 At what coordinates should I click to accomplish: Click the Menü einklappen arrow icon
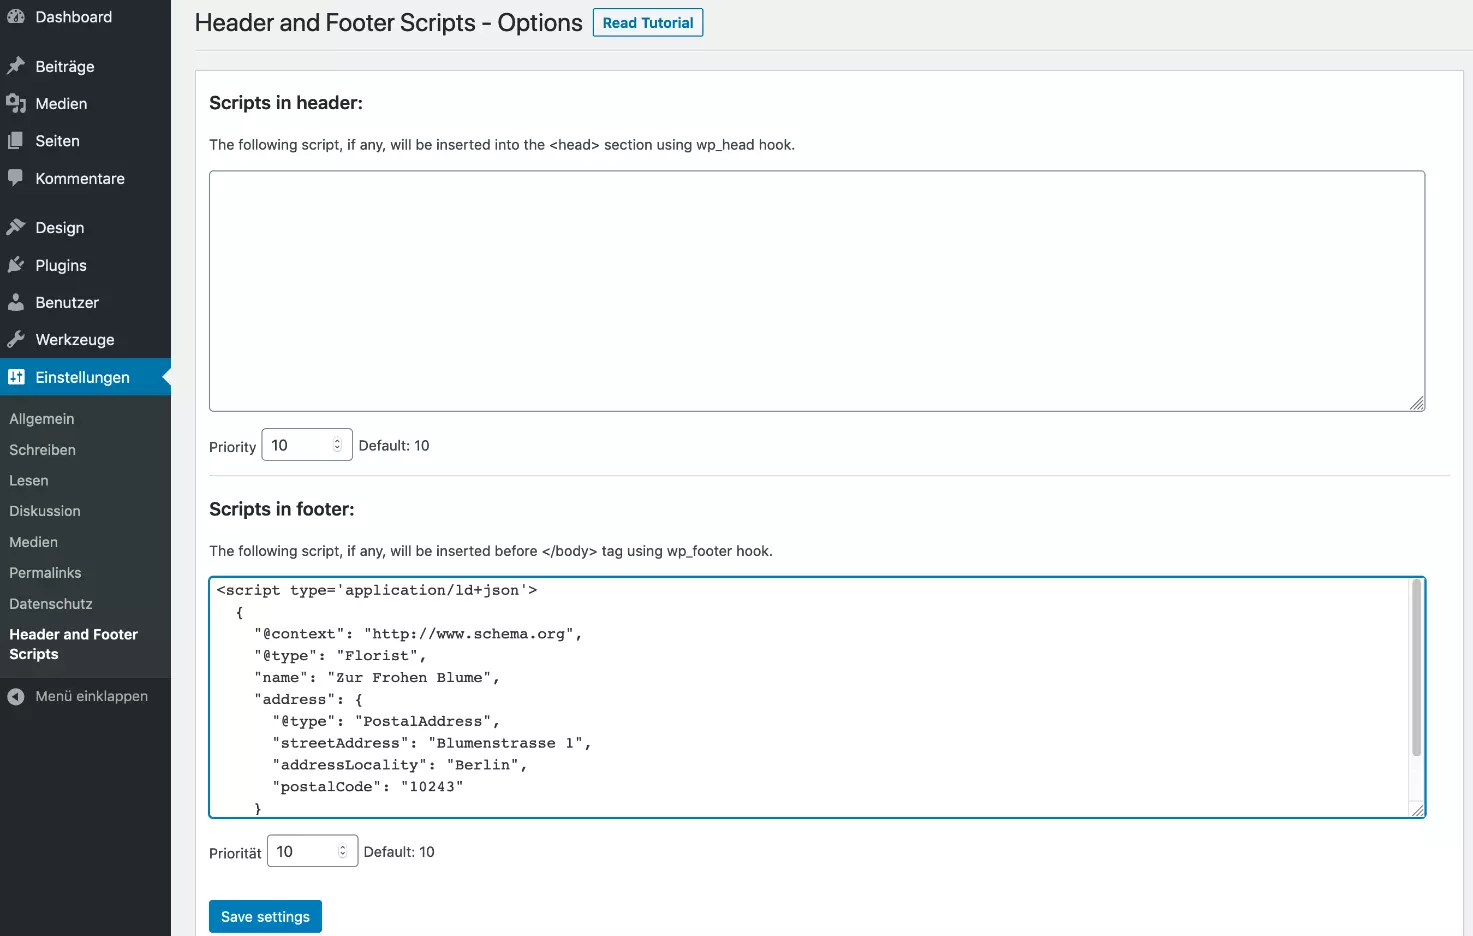(16, 696)
